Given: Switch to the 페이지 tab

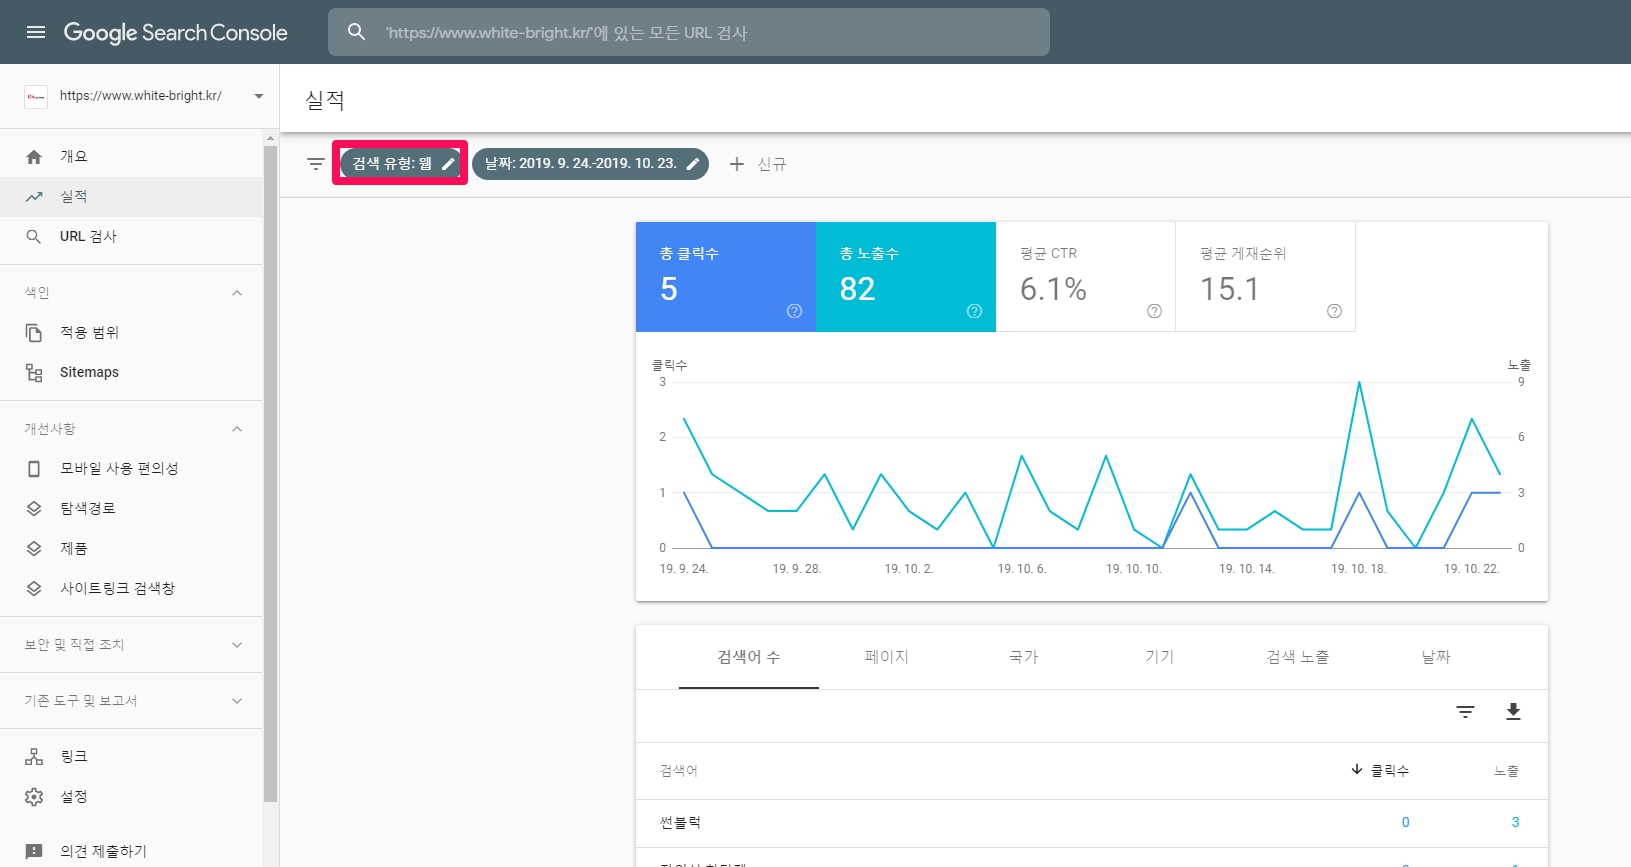Looking at the screenshot, I should pyautogui.click(x=886, y=657).
